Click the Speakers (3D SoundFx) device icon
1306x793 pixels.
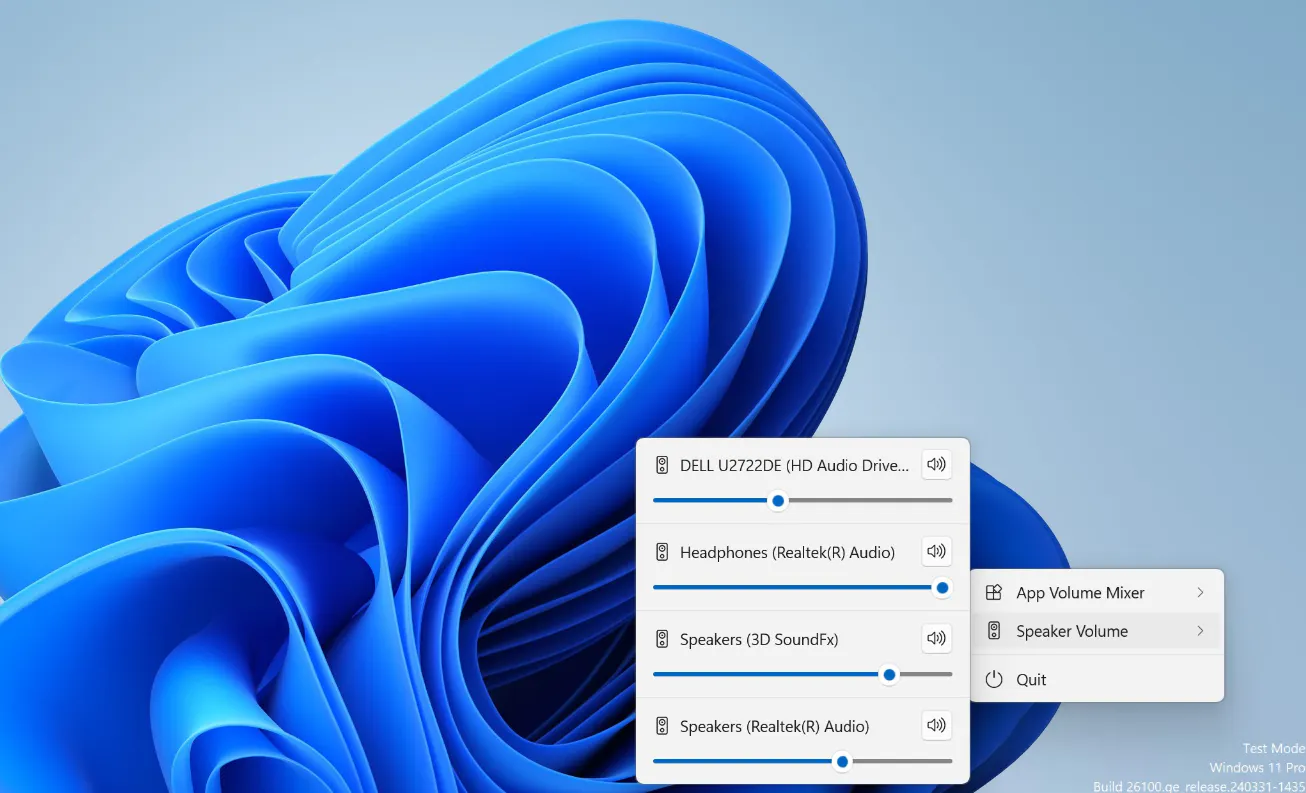(x=661, y=639)
